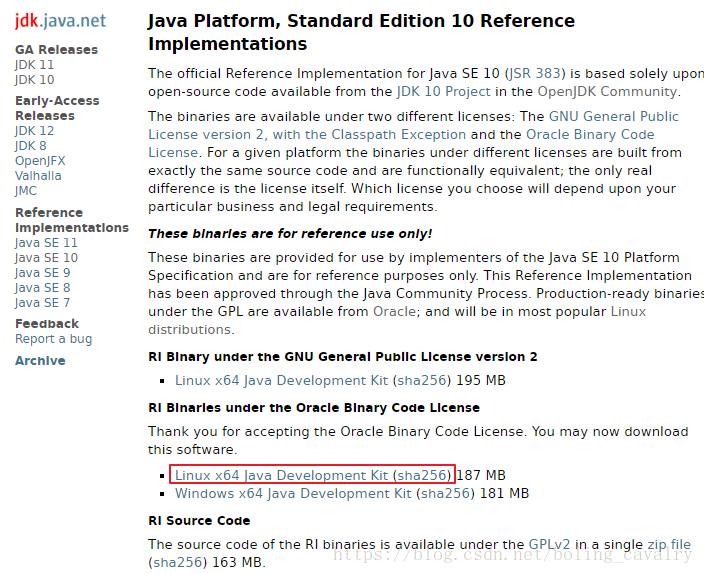
Task: Open the Valhalla sidebar link
Action: pos(38,176)
